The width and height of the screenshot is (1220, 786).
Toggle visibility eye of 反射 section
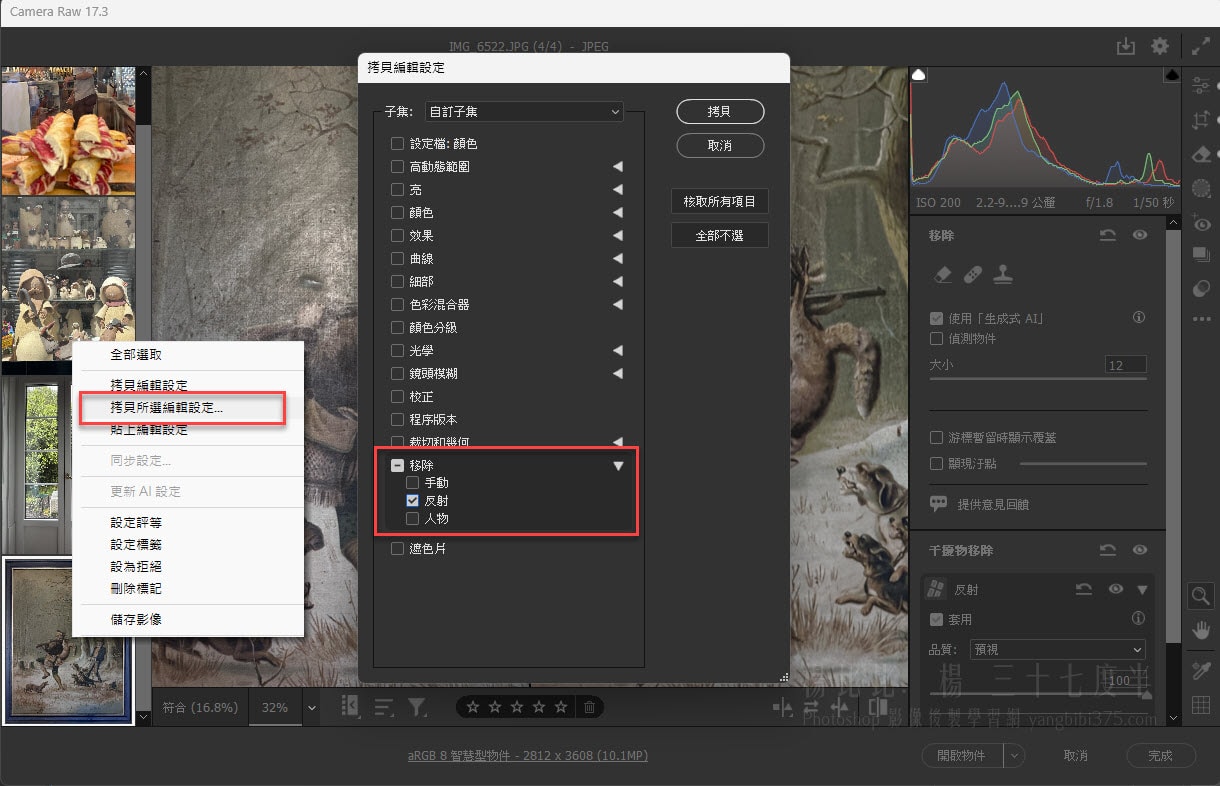pos(1116,590)
